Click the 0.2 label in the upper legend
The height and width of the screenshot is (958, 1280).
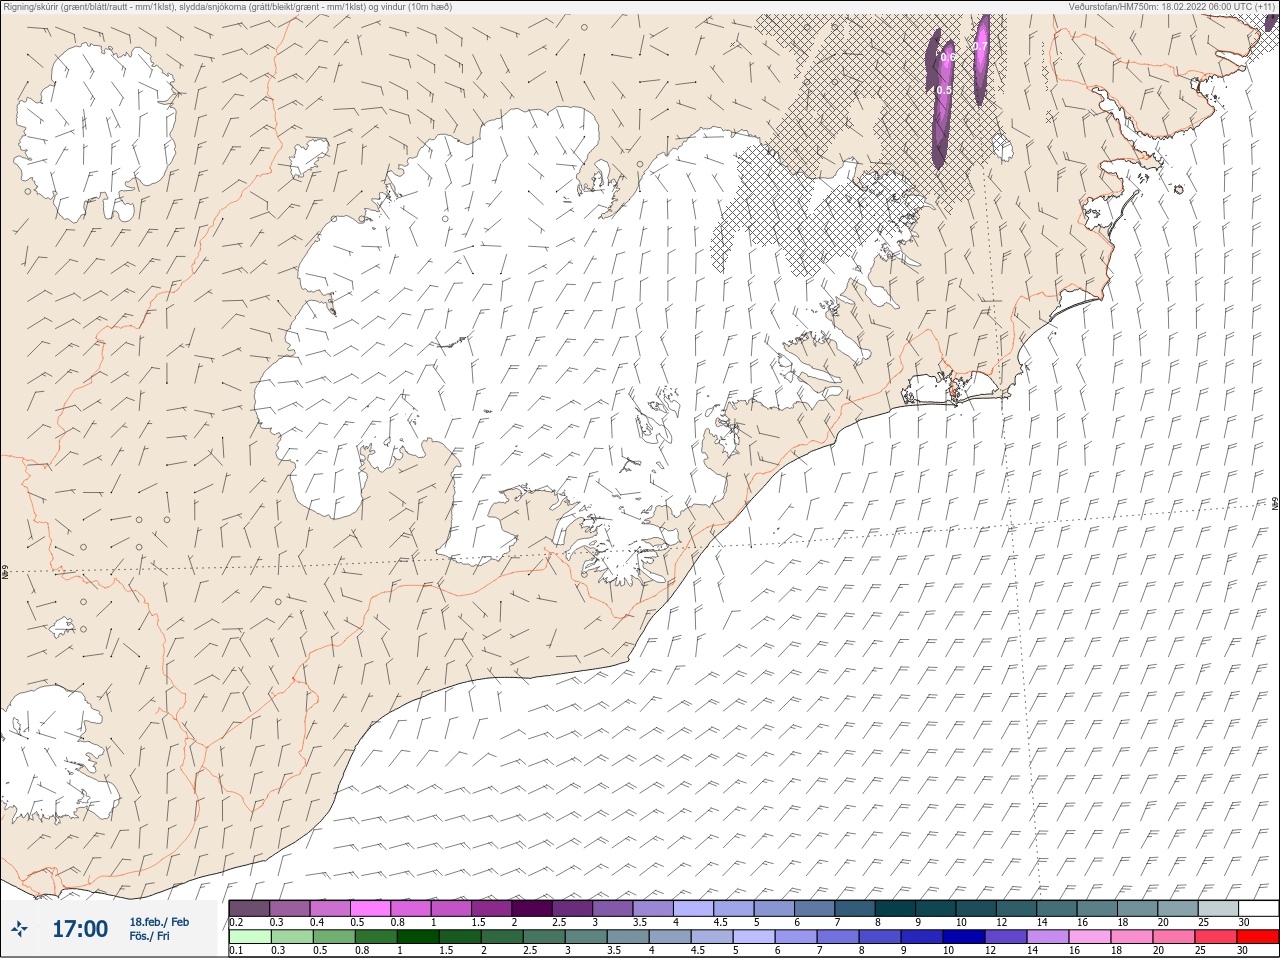pos(236,922)
